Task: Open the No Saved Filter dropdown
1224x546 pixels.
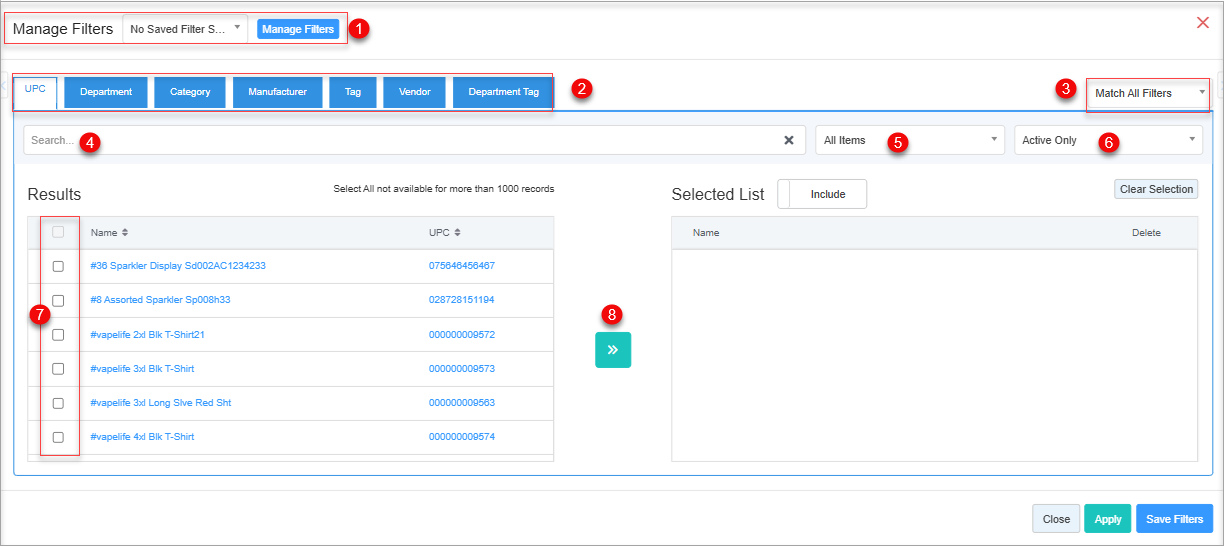Action: 185,29
